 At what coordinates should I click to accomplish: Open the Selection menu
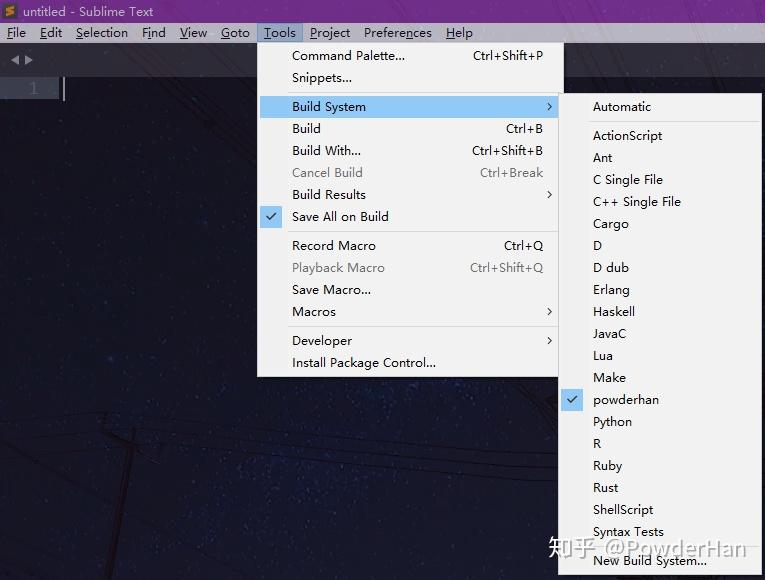click(101, 33)
